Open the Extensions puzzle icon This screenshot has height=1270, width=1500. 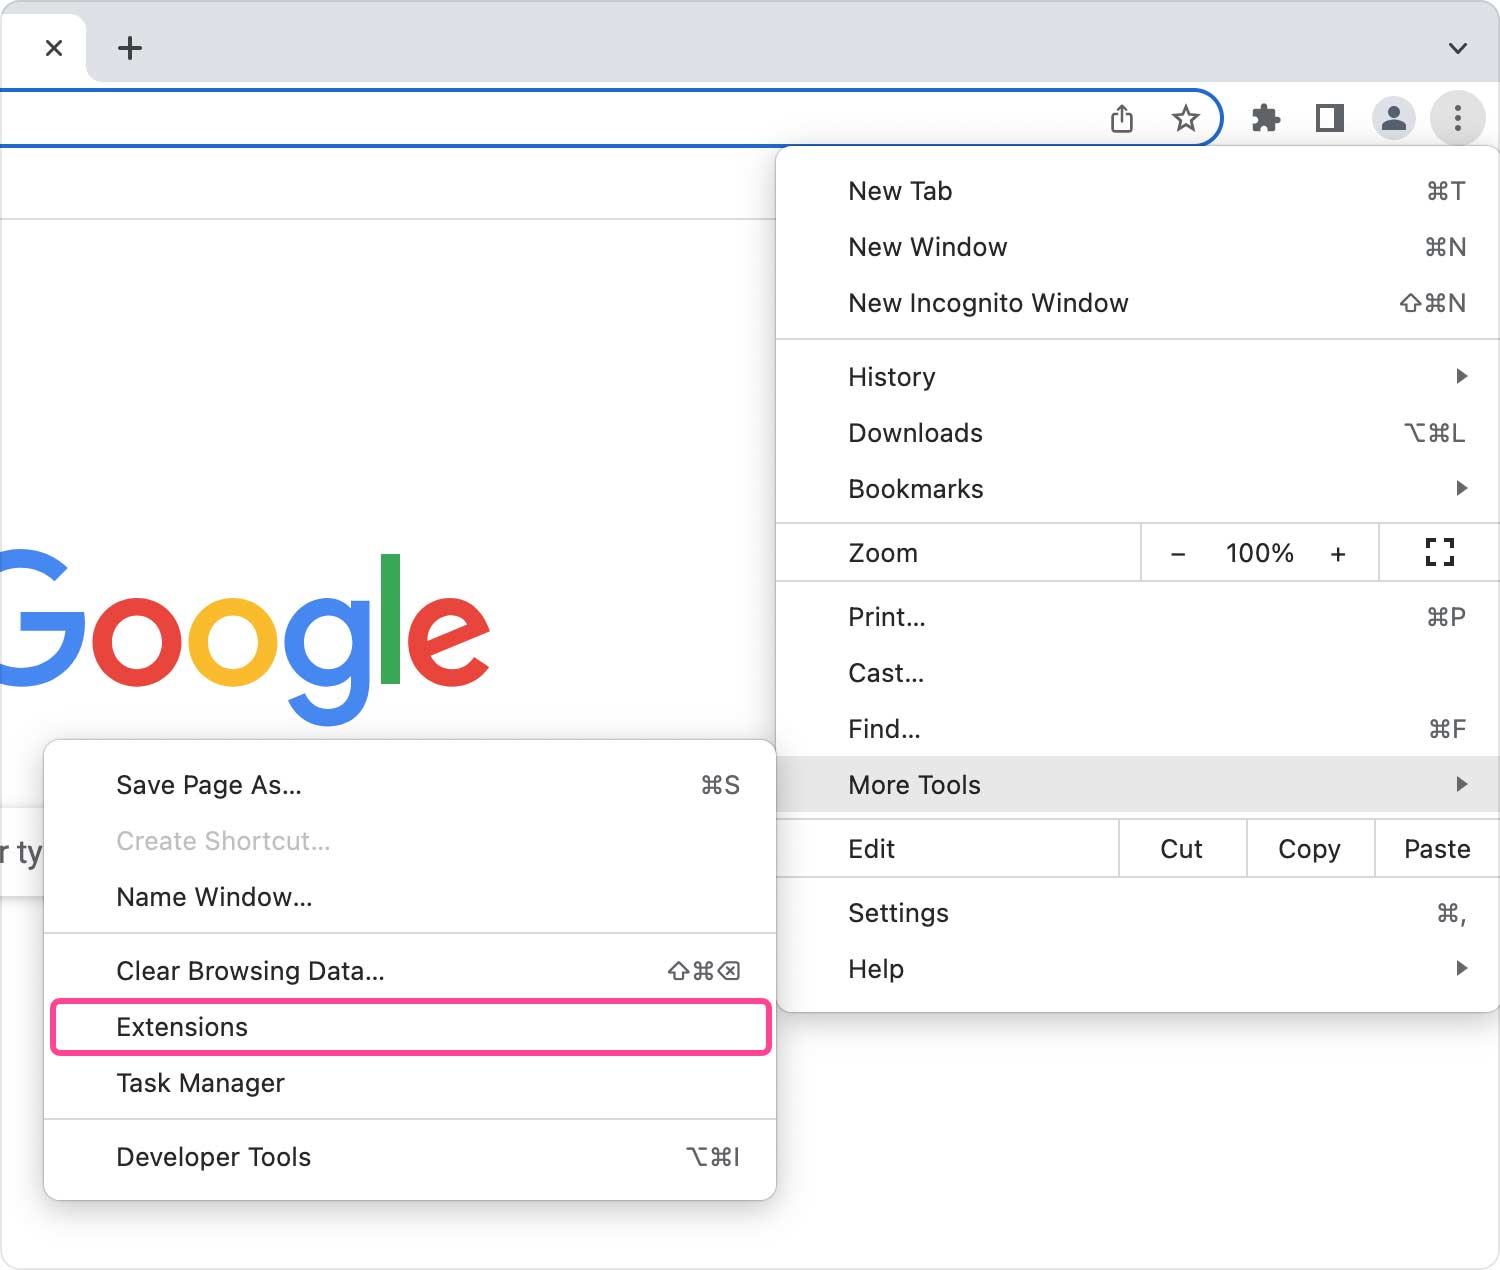[1266, 119]
